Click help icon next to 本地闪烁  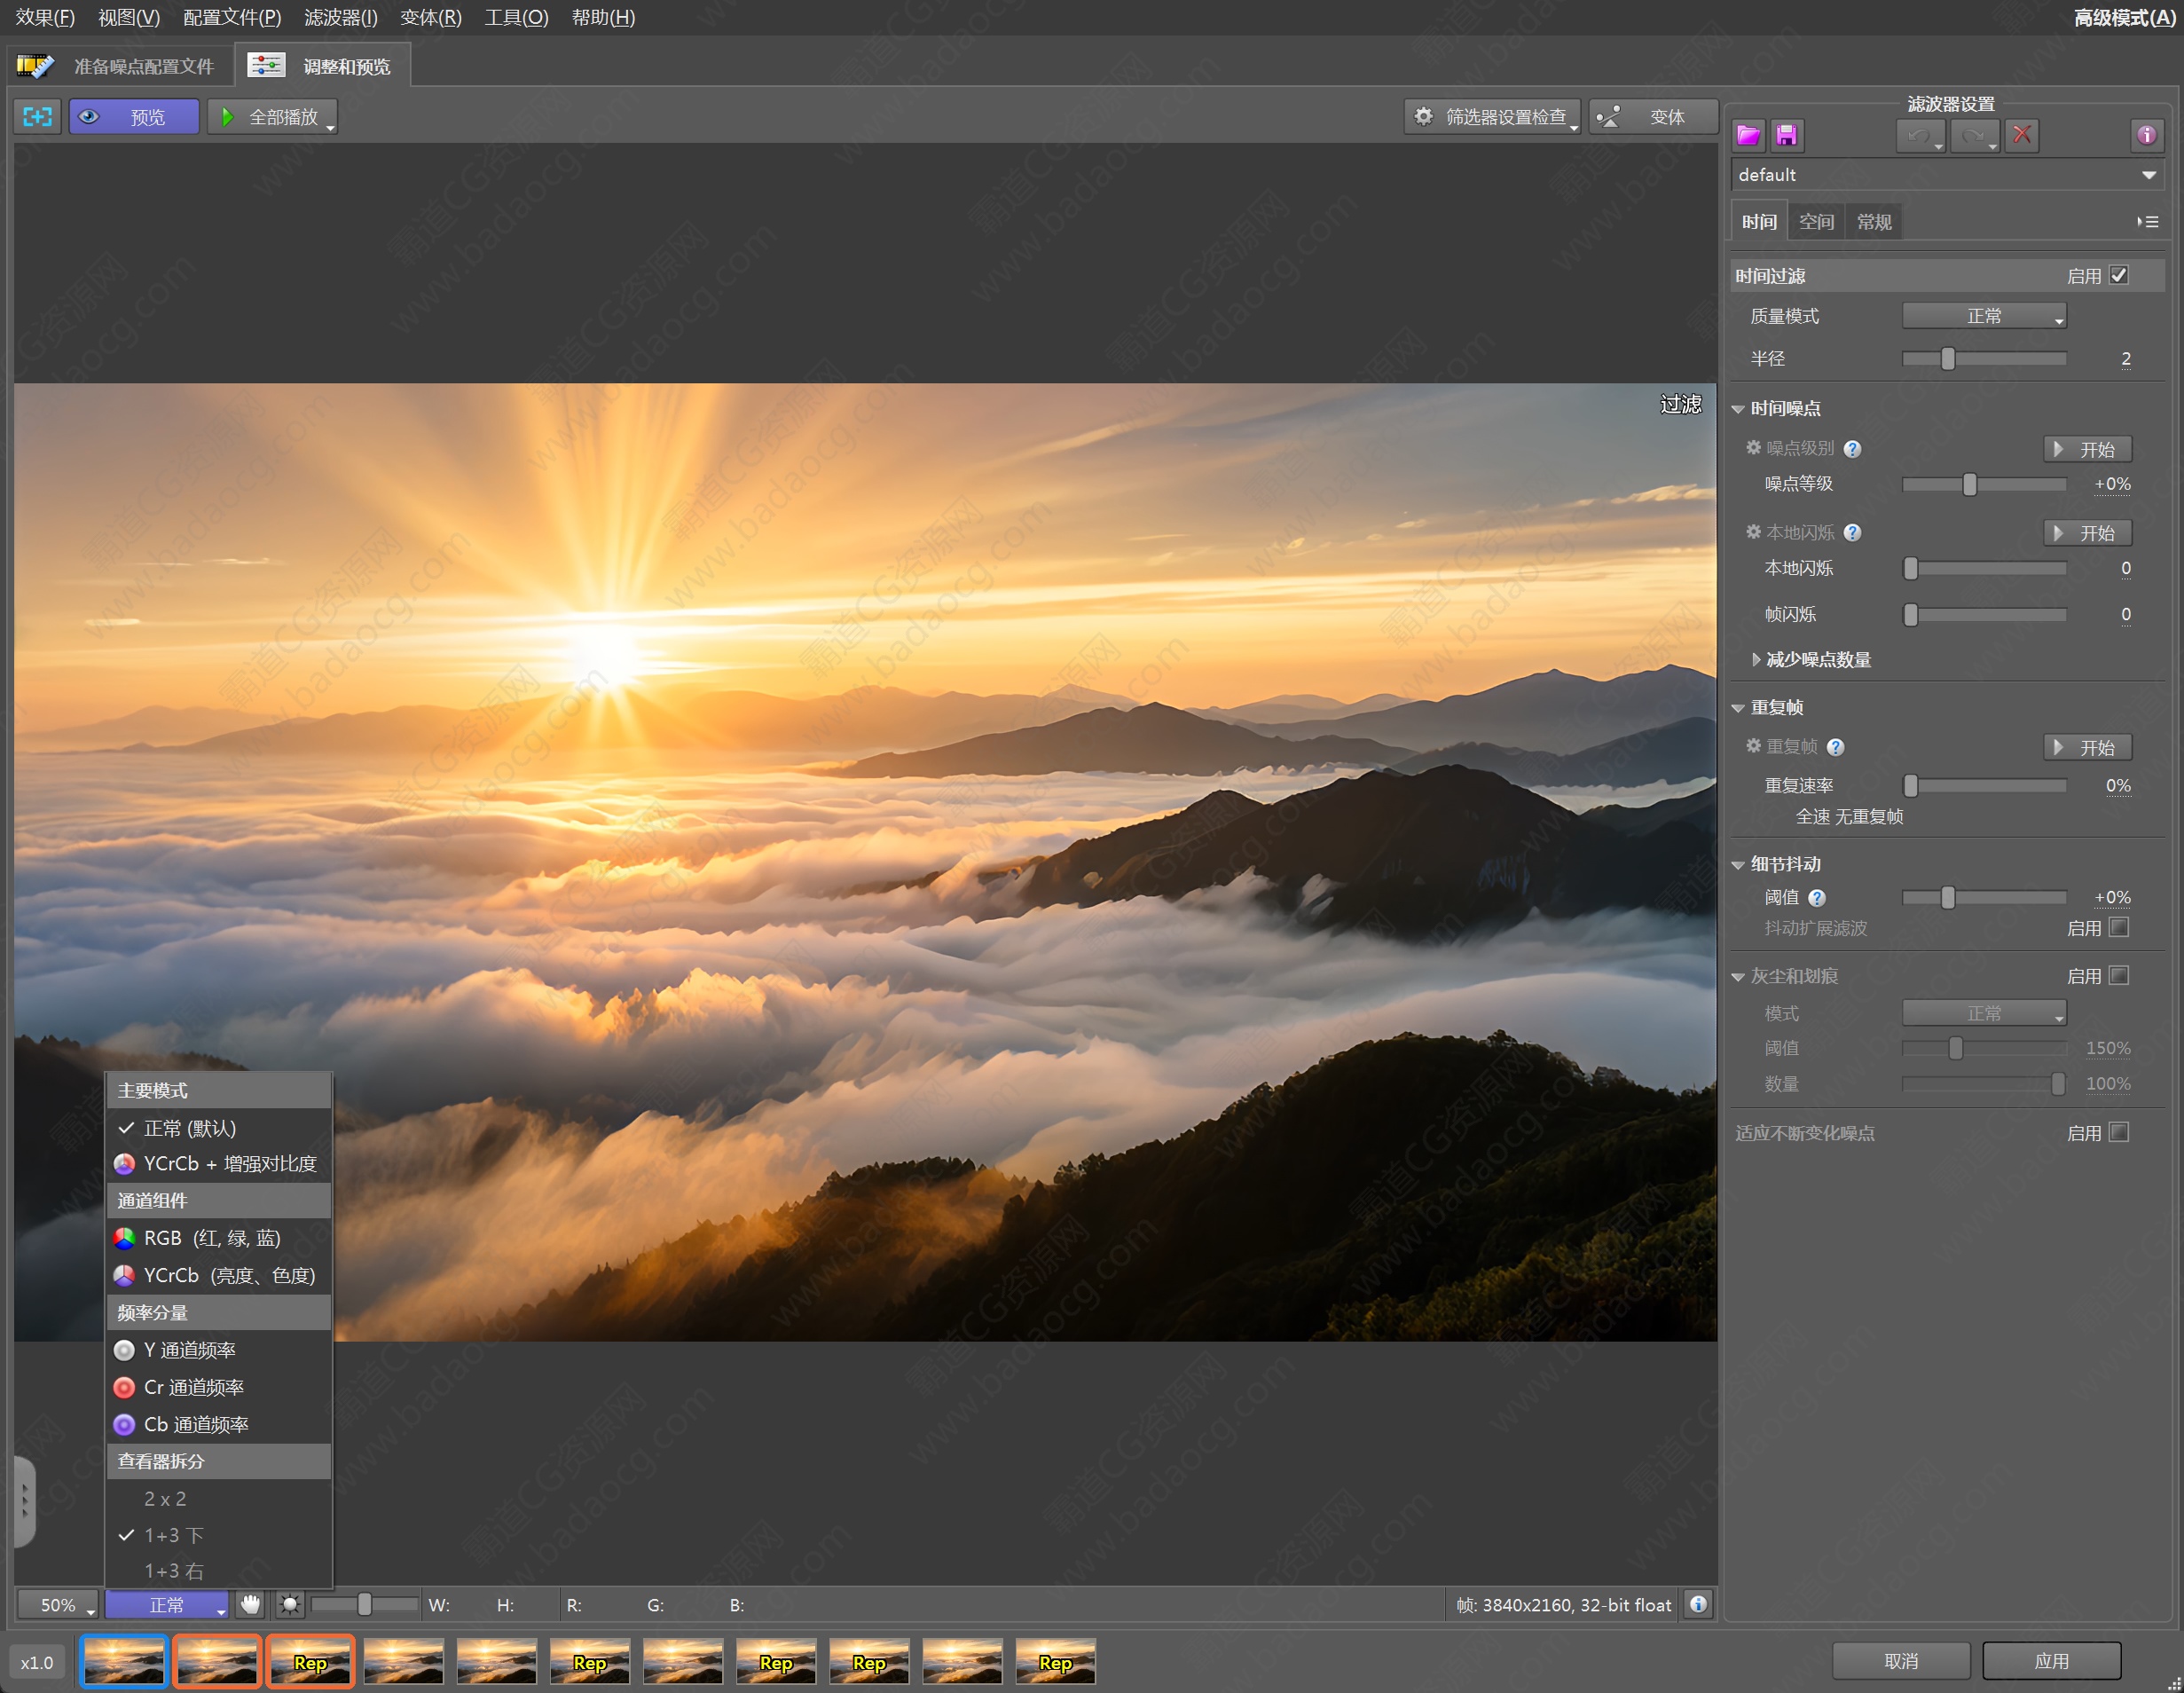[1852, 533]
